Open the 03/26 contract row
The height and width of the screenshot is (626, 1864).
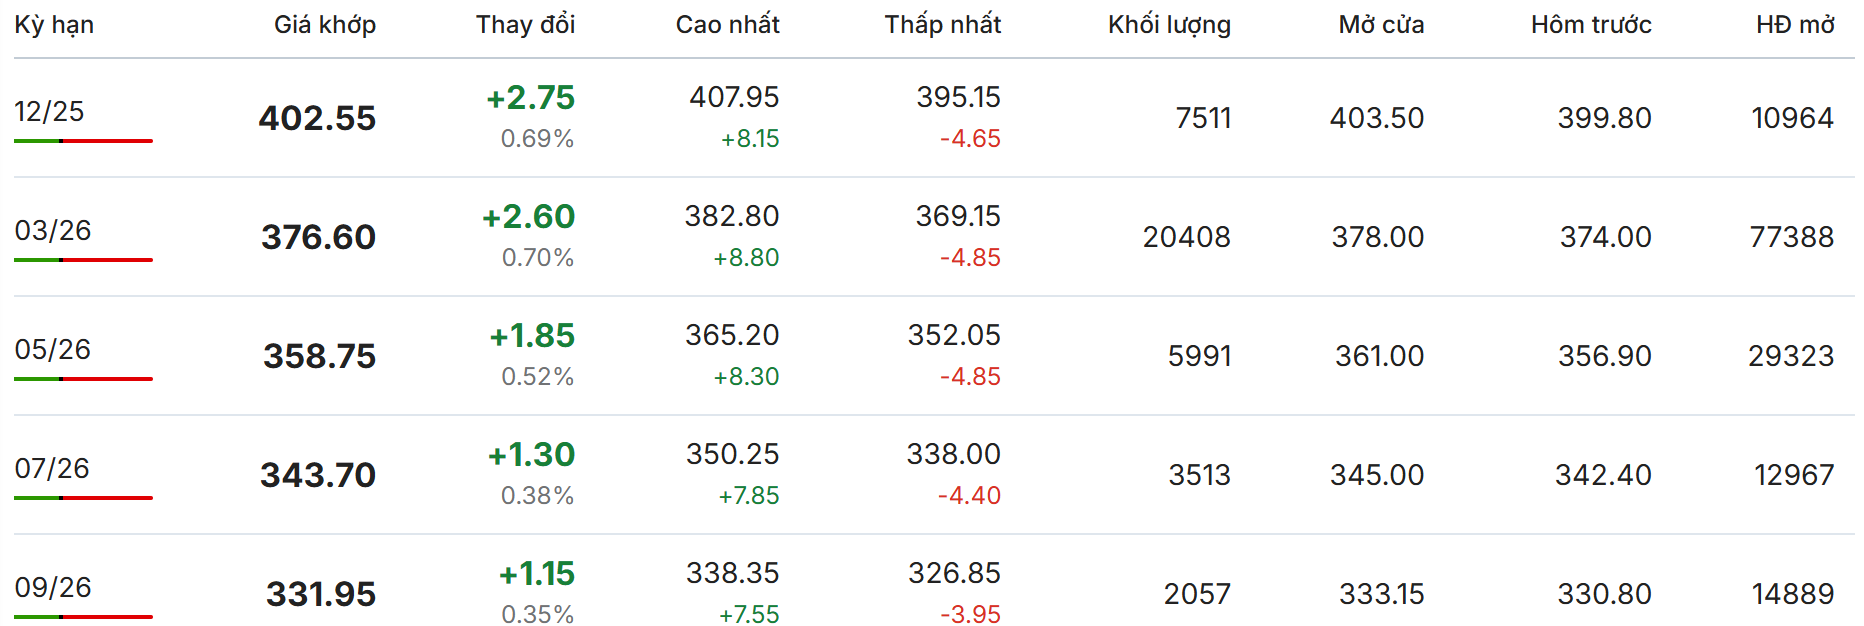pyautogui.click(x=52, y=231)
